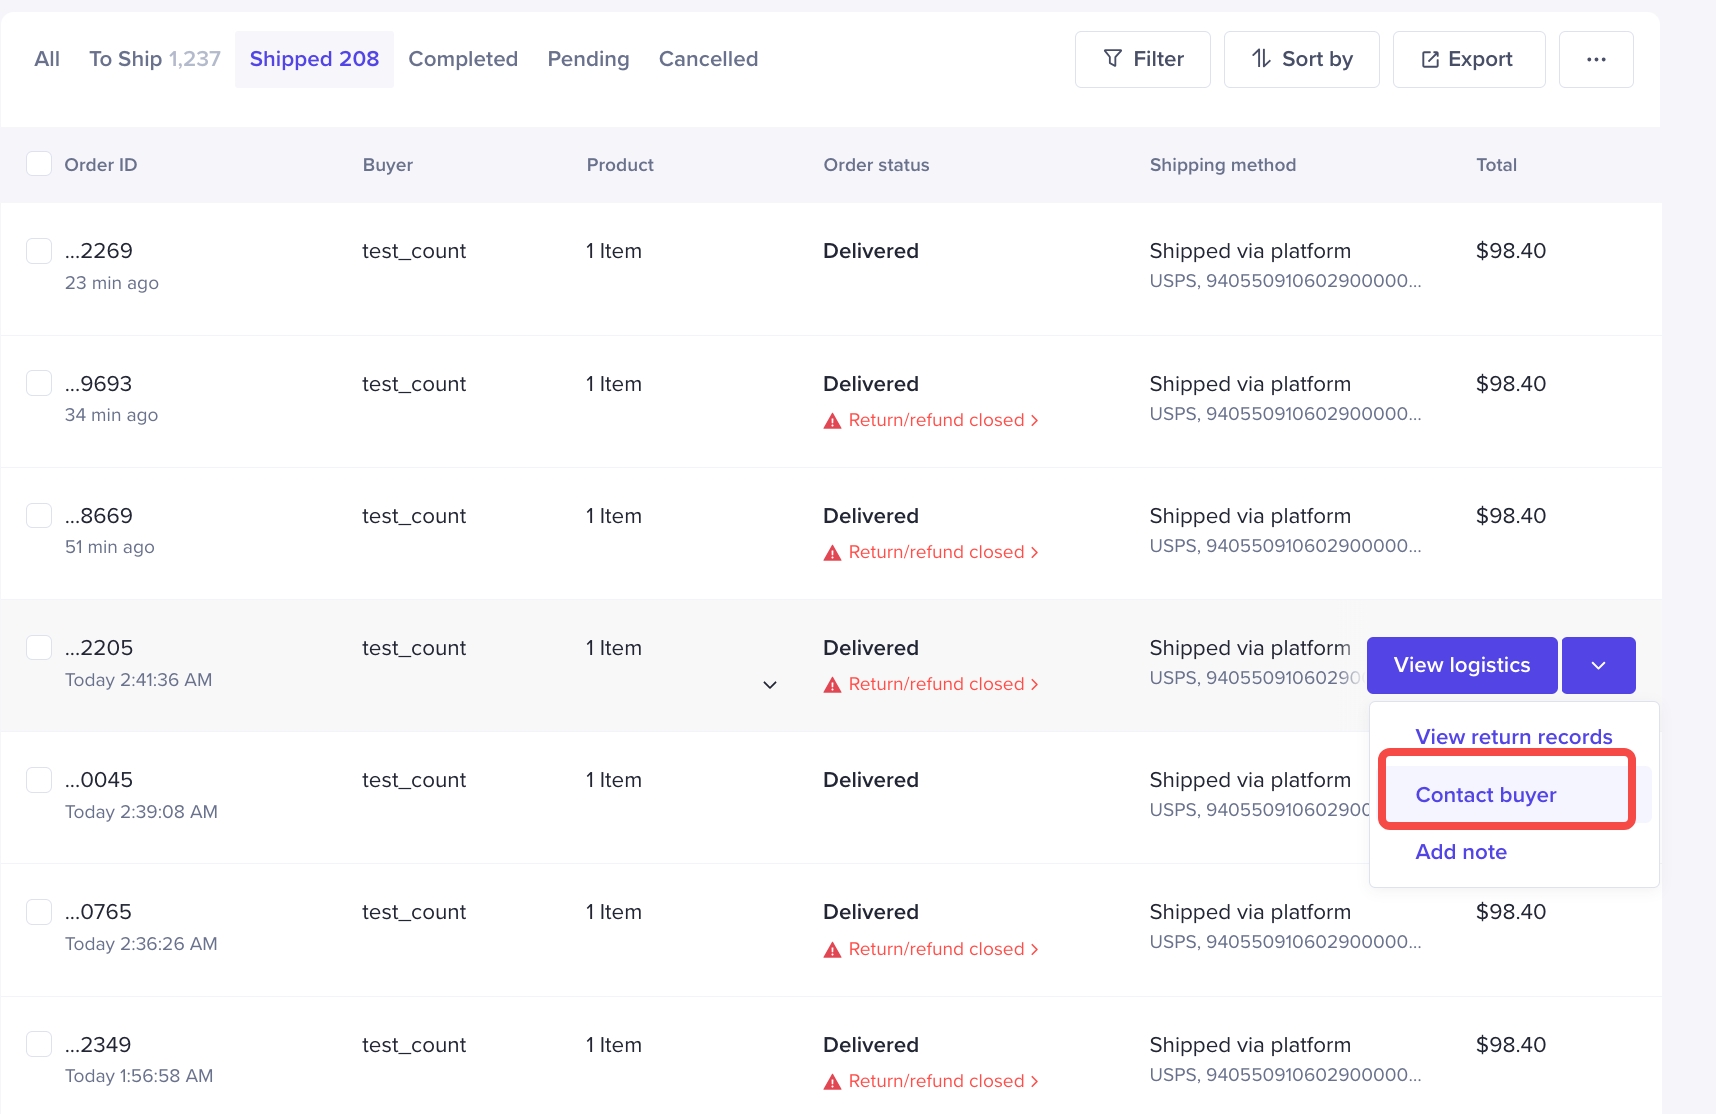The width and height of the screenshot is (1716, 1114).
Task: Switch to the All orders tab
Action: tap(47, 59)
